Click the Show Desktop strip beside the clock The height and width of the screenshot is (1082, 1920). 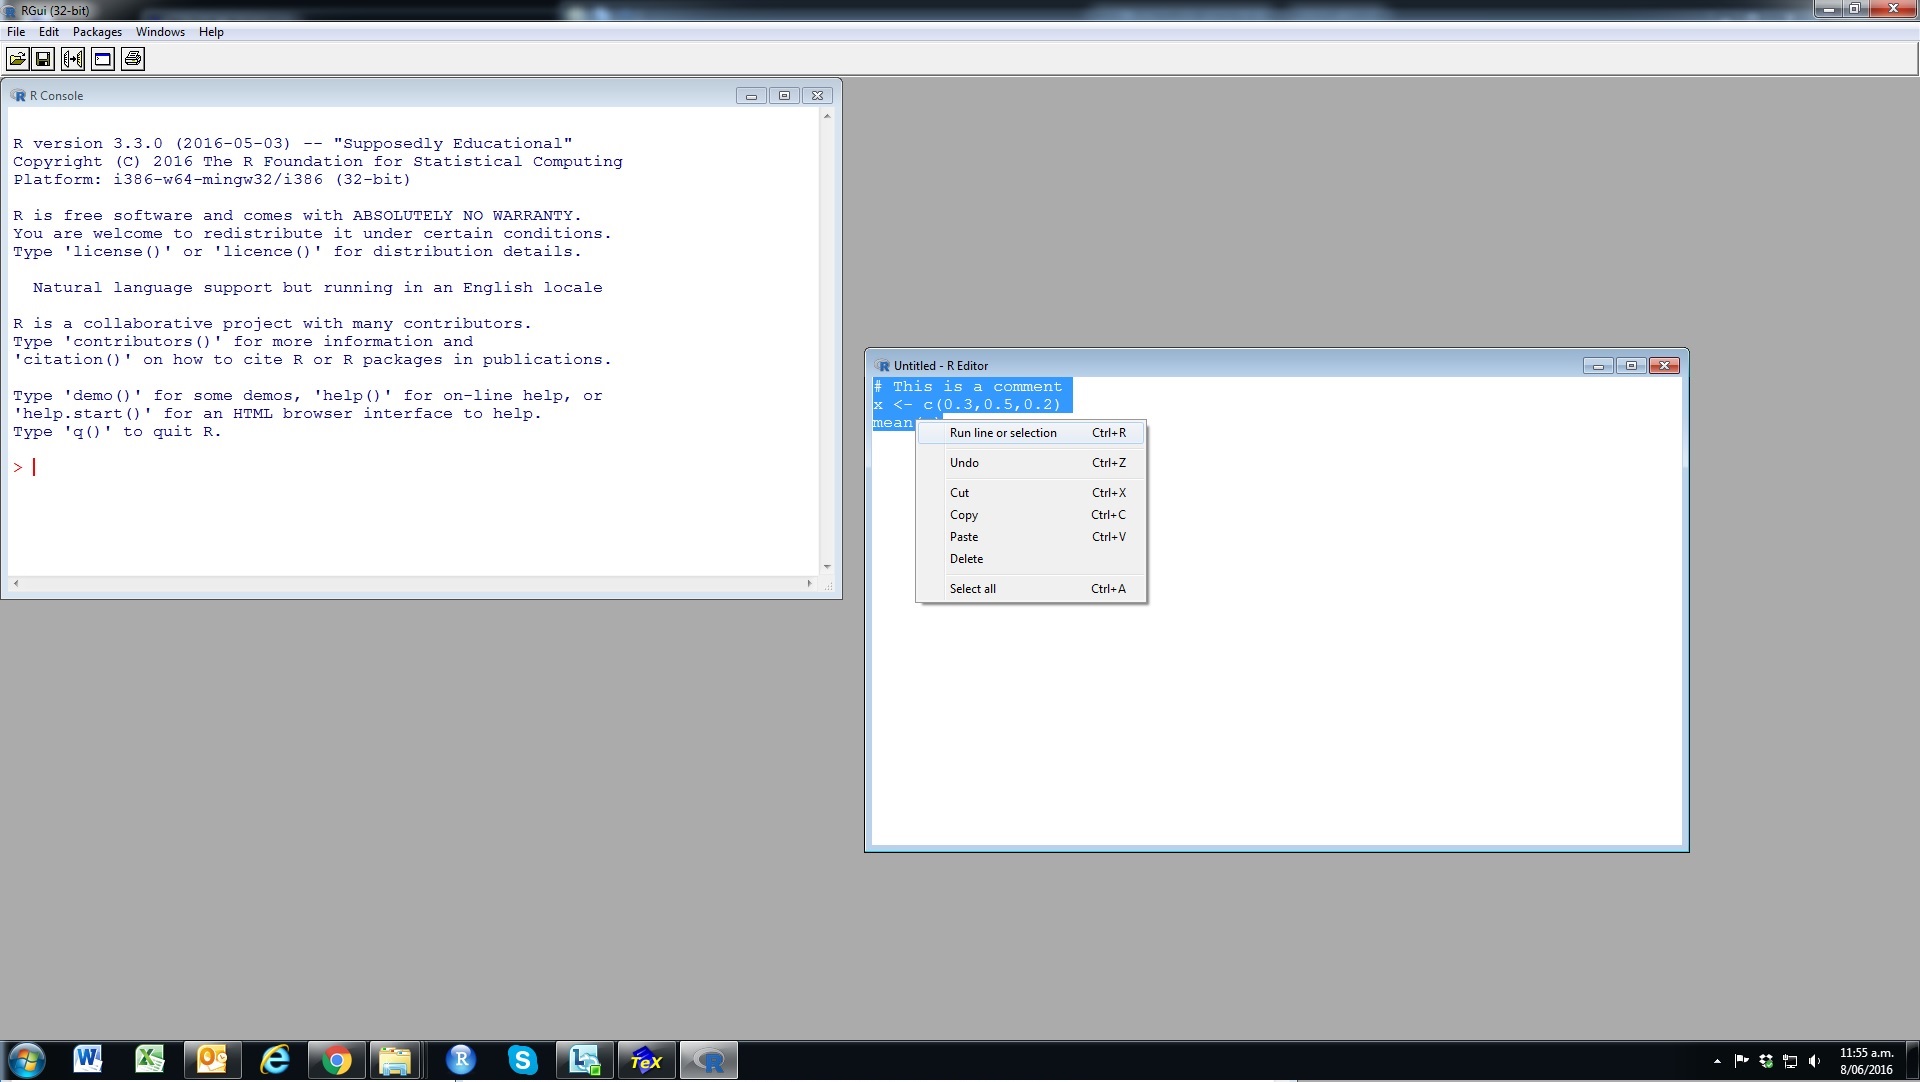point(1912,1061)
